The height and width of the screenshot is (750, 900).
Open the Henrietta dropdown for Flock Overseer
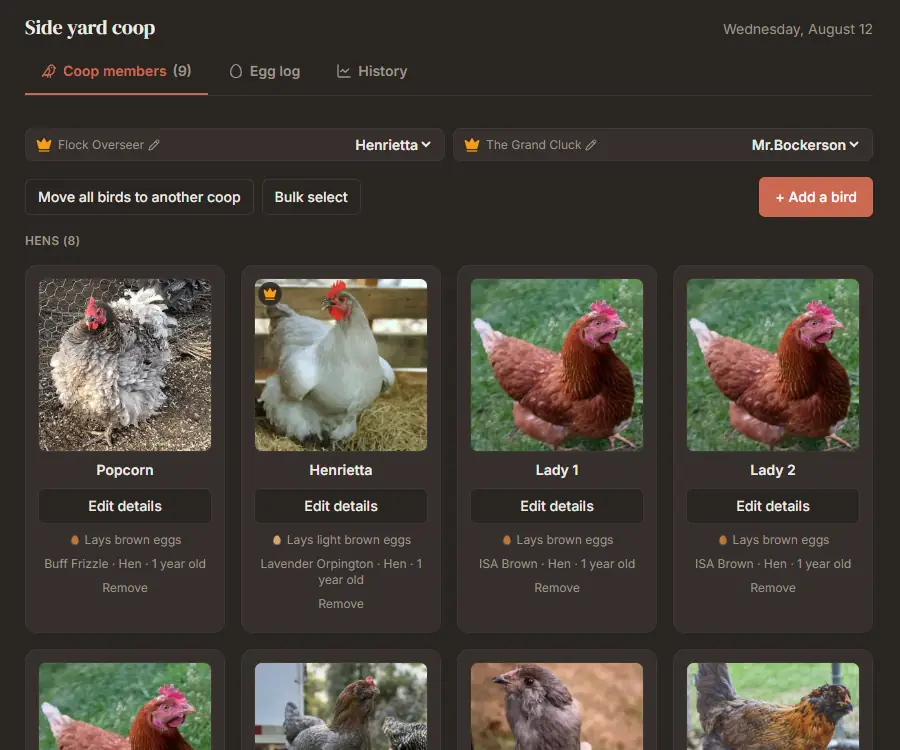point(393,145)
